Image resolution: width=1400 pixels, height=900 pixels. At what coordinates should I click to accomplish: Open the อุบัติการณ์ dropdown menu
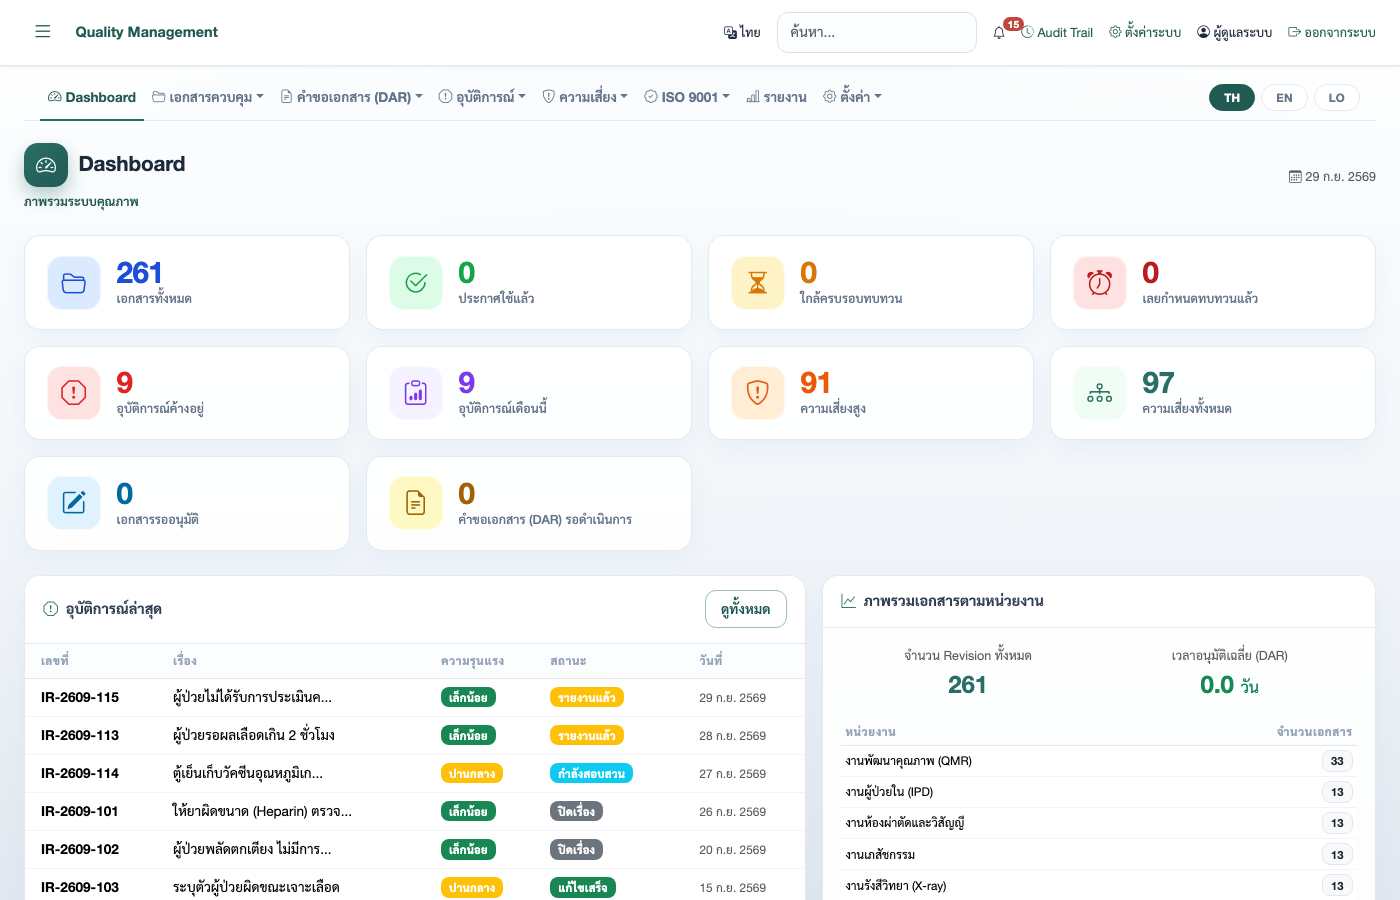tap(482, 97)
